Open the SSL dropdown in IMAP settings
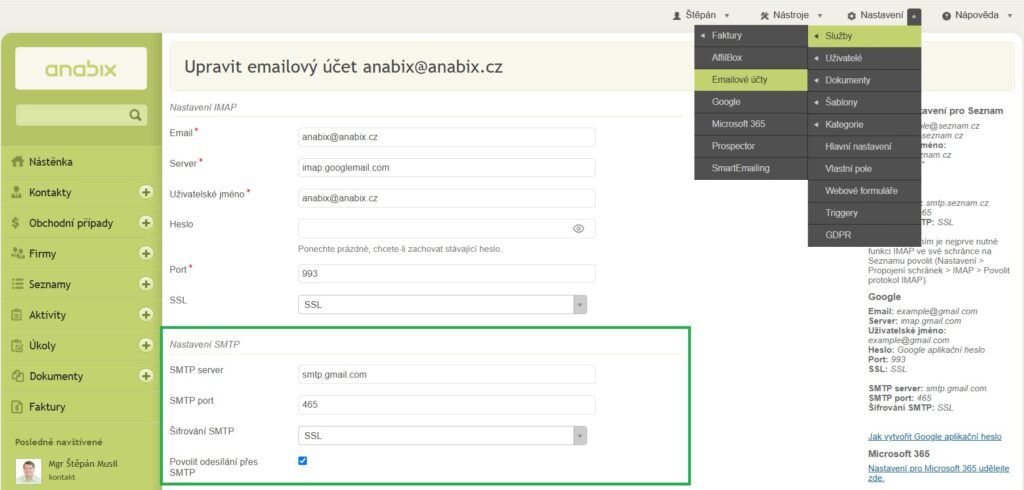1024x490 pixels. click(x=442, y=304)
